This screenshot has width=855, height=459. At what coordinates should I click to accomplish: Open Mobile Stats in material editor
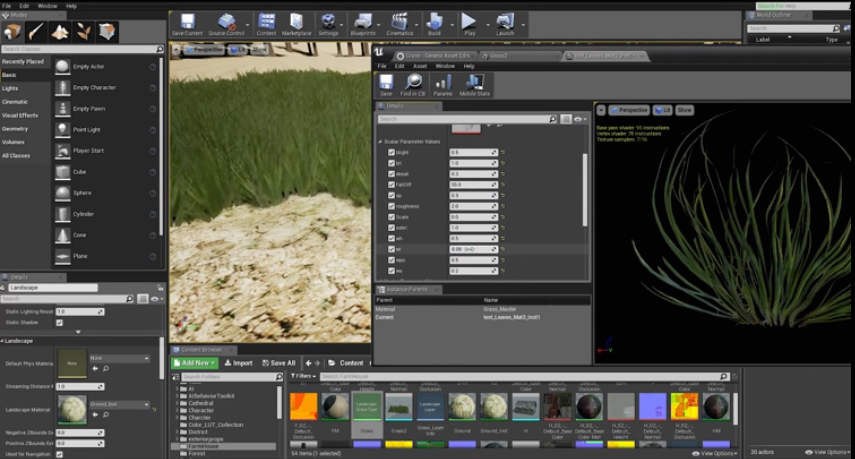(474, 86)
